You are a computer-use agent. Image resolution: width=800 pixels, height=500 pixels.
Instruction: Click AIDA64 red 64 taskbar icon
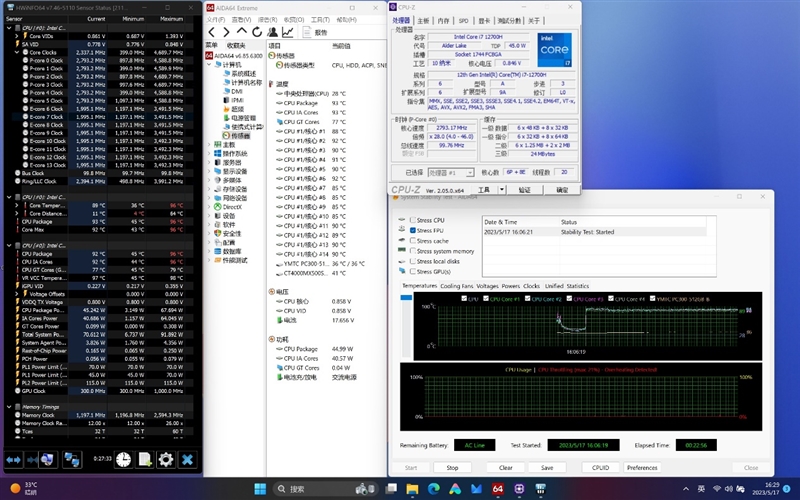497,489
